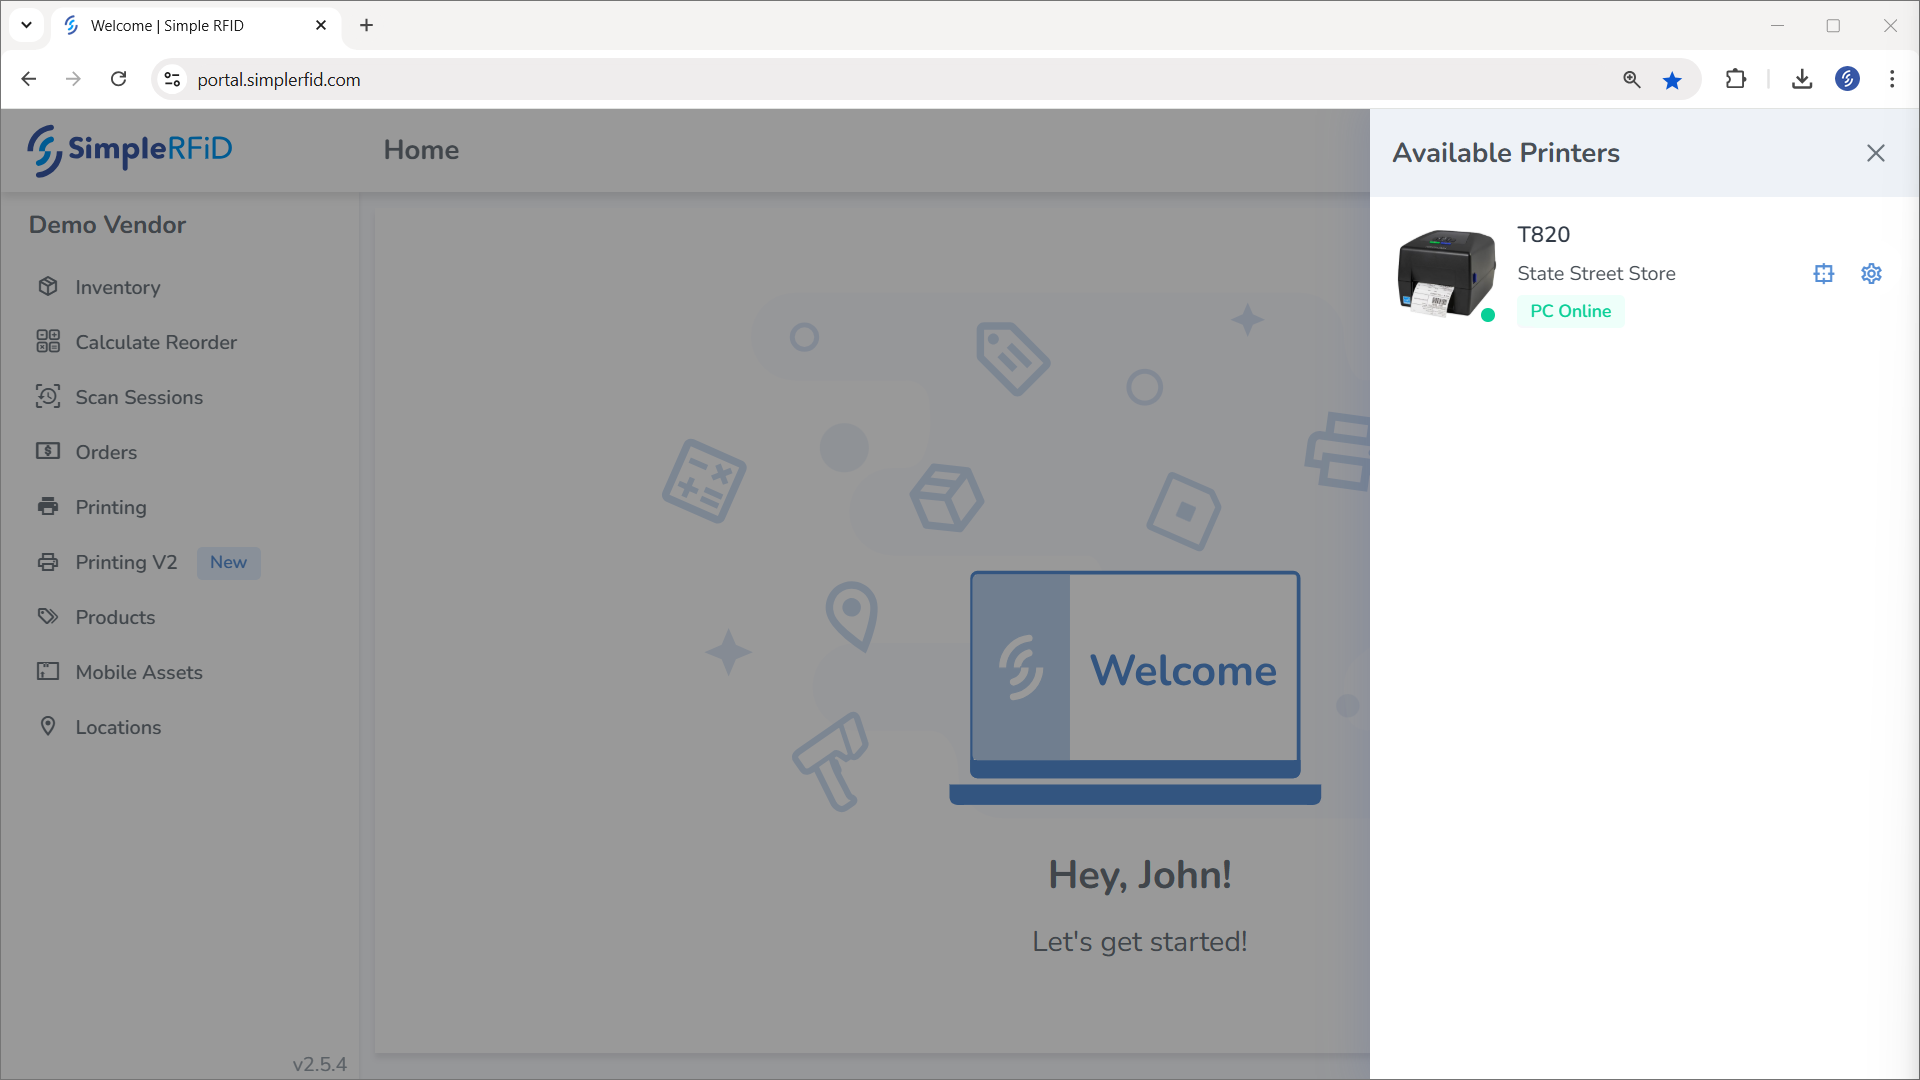Click the State Street Store label
Screen dimensions: 1920x1080
1596,273
